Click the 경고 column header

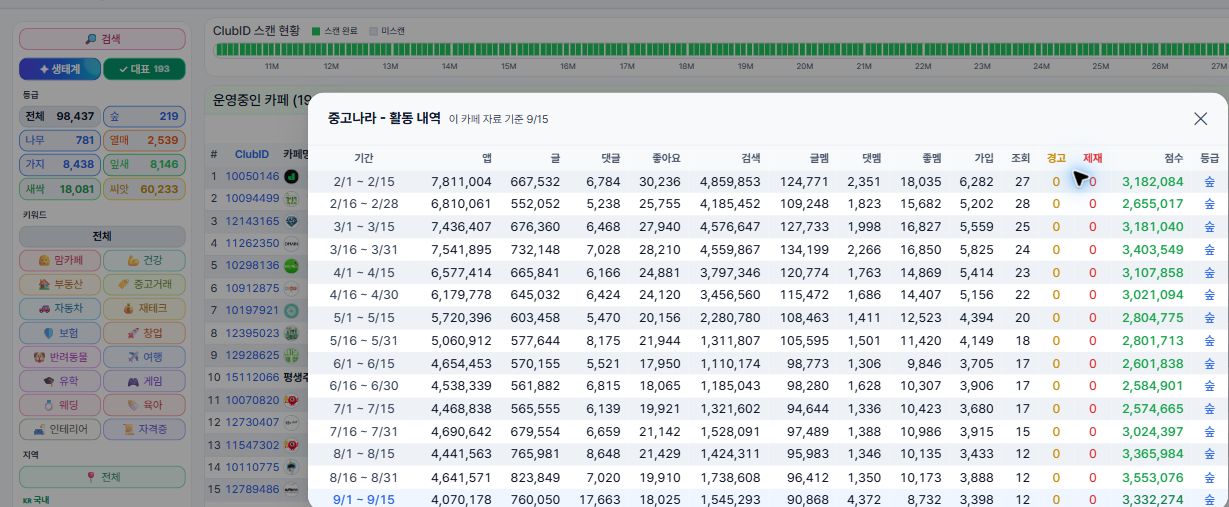tap(1056, 158)
